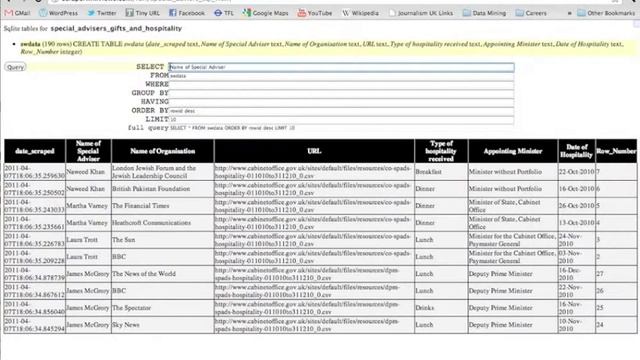Viewport: 640px width, 360px height.
Task: Focus the FROM input field
Action: (341, 76)
